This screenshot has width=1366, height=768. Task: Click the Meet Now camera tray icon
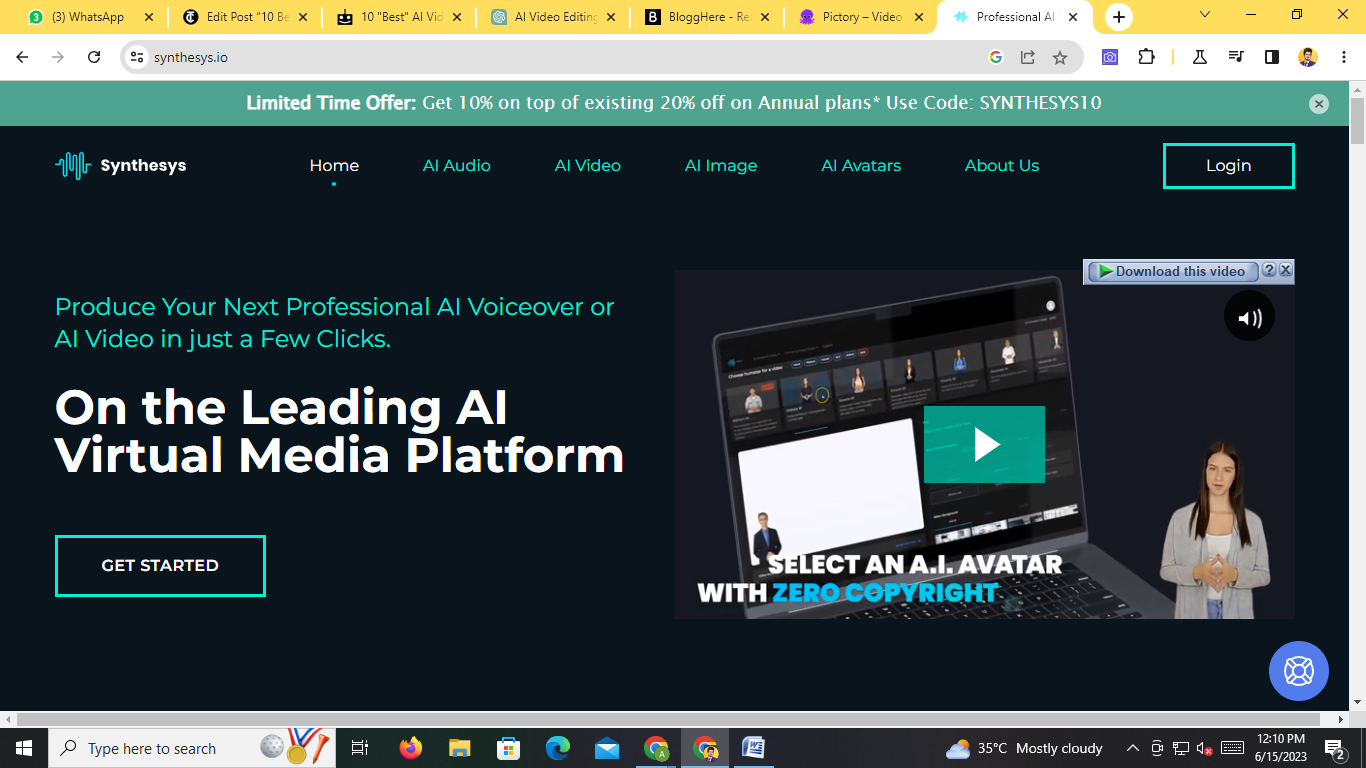(x=1157, y=748)
